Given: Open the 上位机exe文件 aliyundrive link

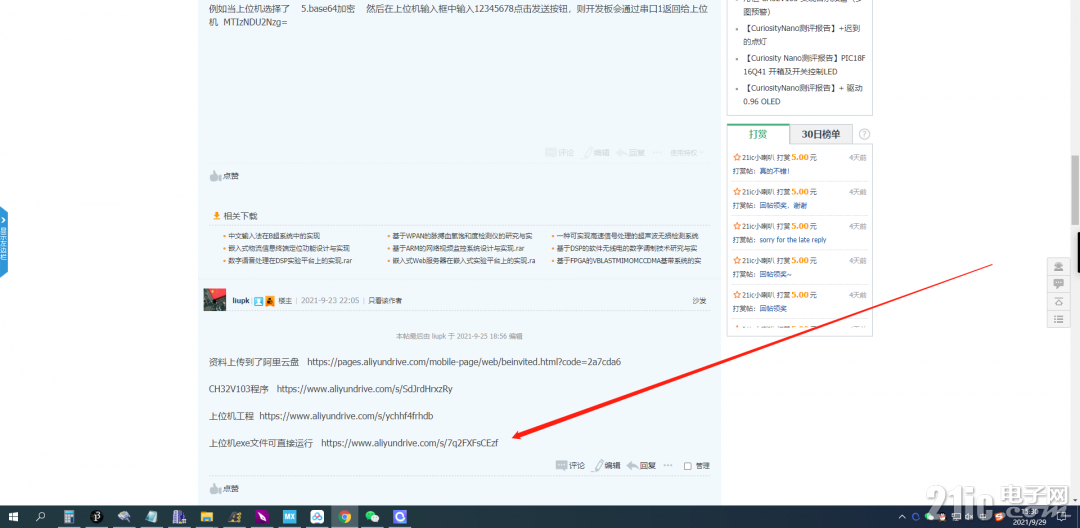Looking at the screenshot, I should pyautogui.click(x=409, y=443).
